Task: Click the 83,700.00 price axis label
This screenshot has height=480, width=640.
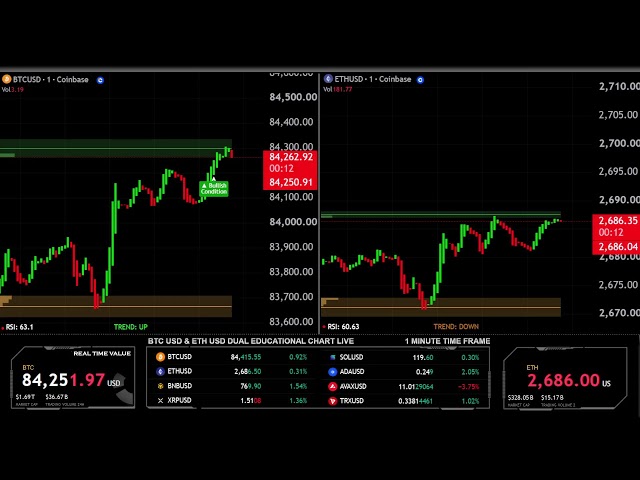Action: [x=291, y=297]
